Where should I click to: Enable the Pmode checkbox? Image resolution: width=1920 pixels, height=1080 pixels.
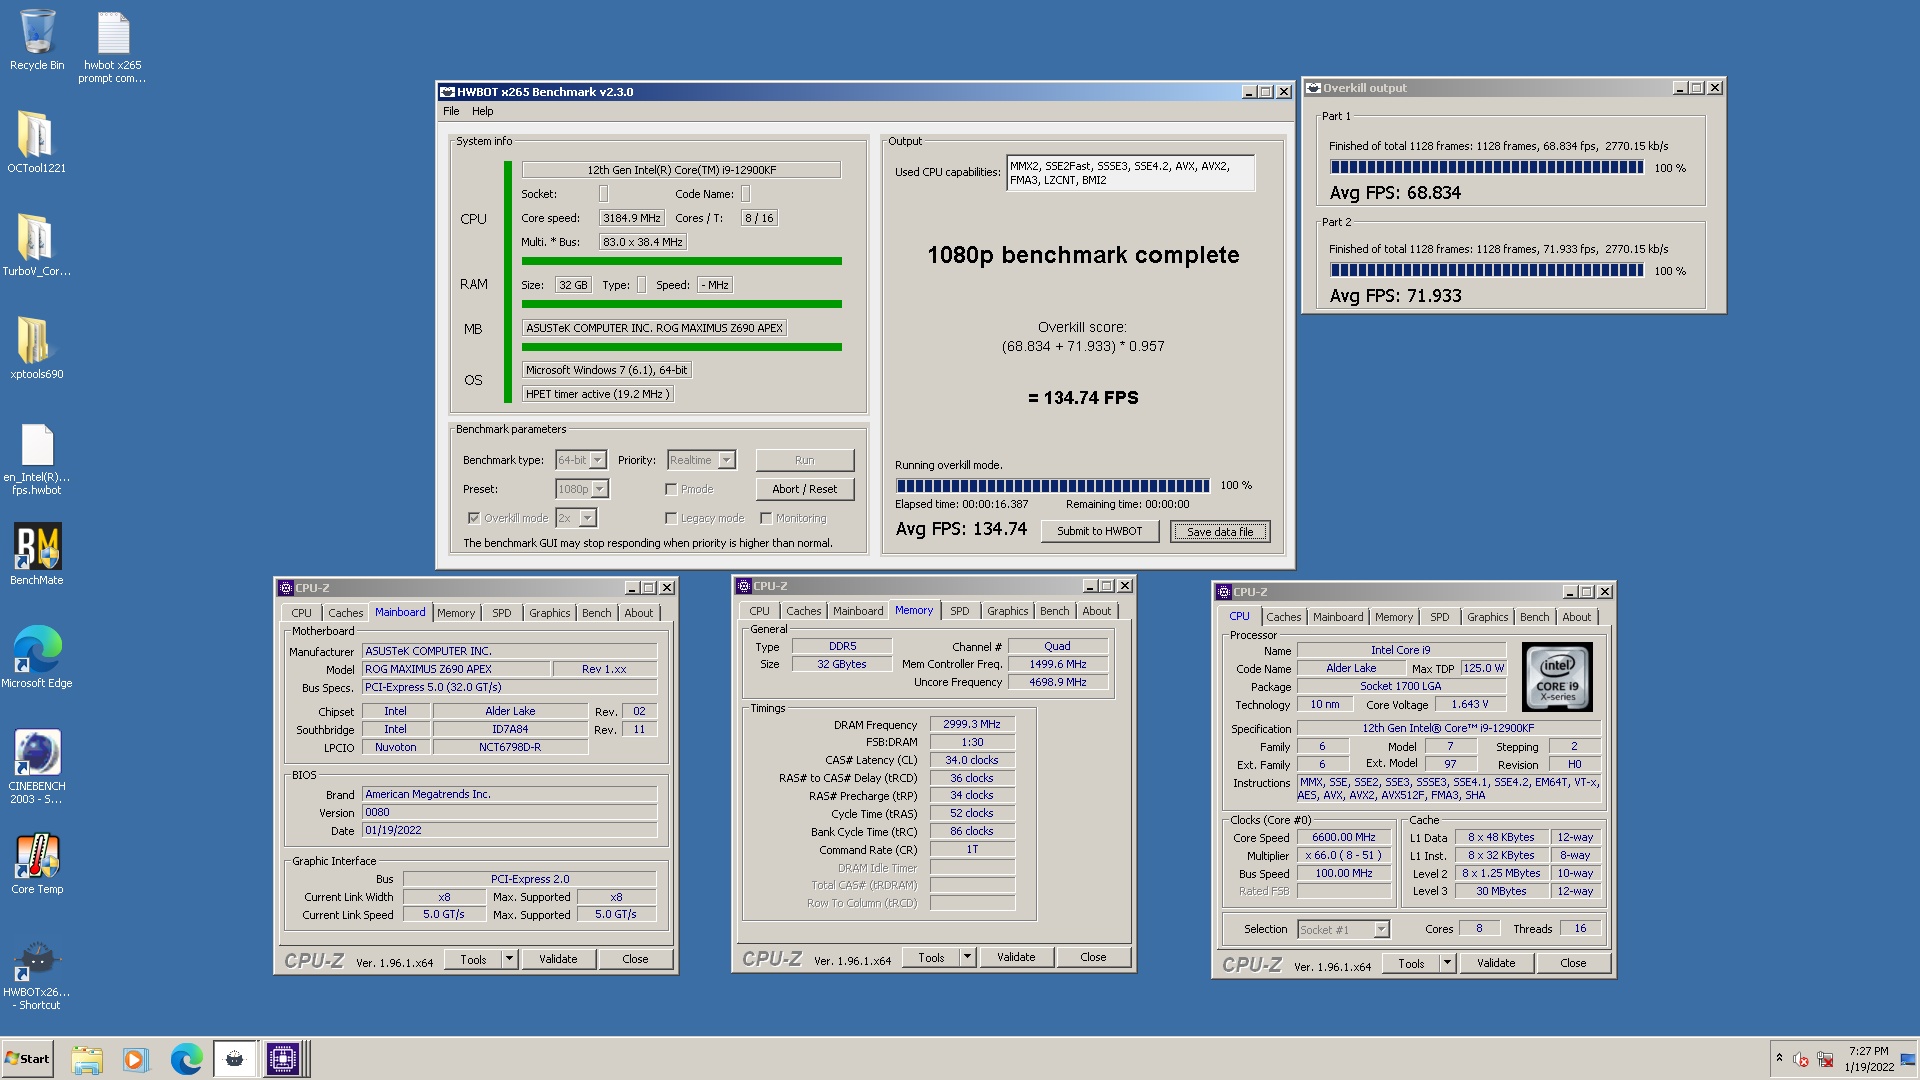[x=671, y=489]
